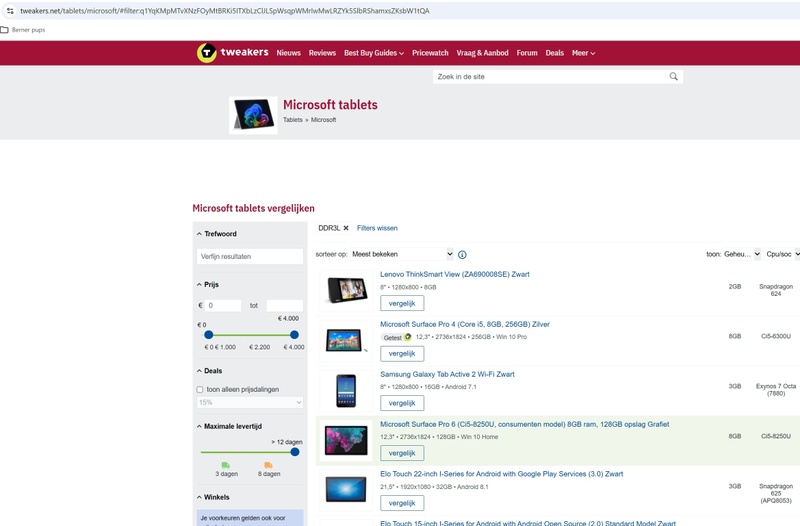Remove the DDR3L filter with the x
The width and height of the screenshot is (800, 526).
(x=346, y=228)
